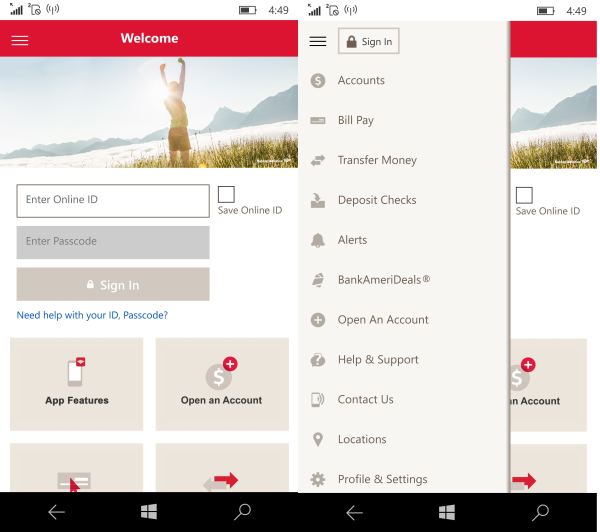This screenshot has width=600, height=532.
Task: Click the Help & Support question icon
Action: coord(318,360)
